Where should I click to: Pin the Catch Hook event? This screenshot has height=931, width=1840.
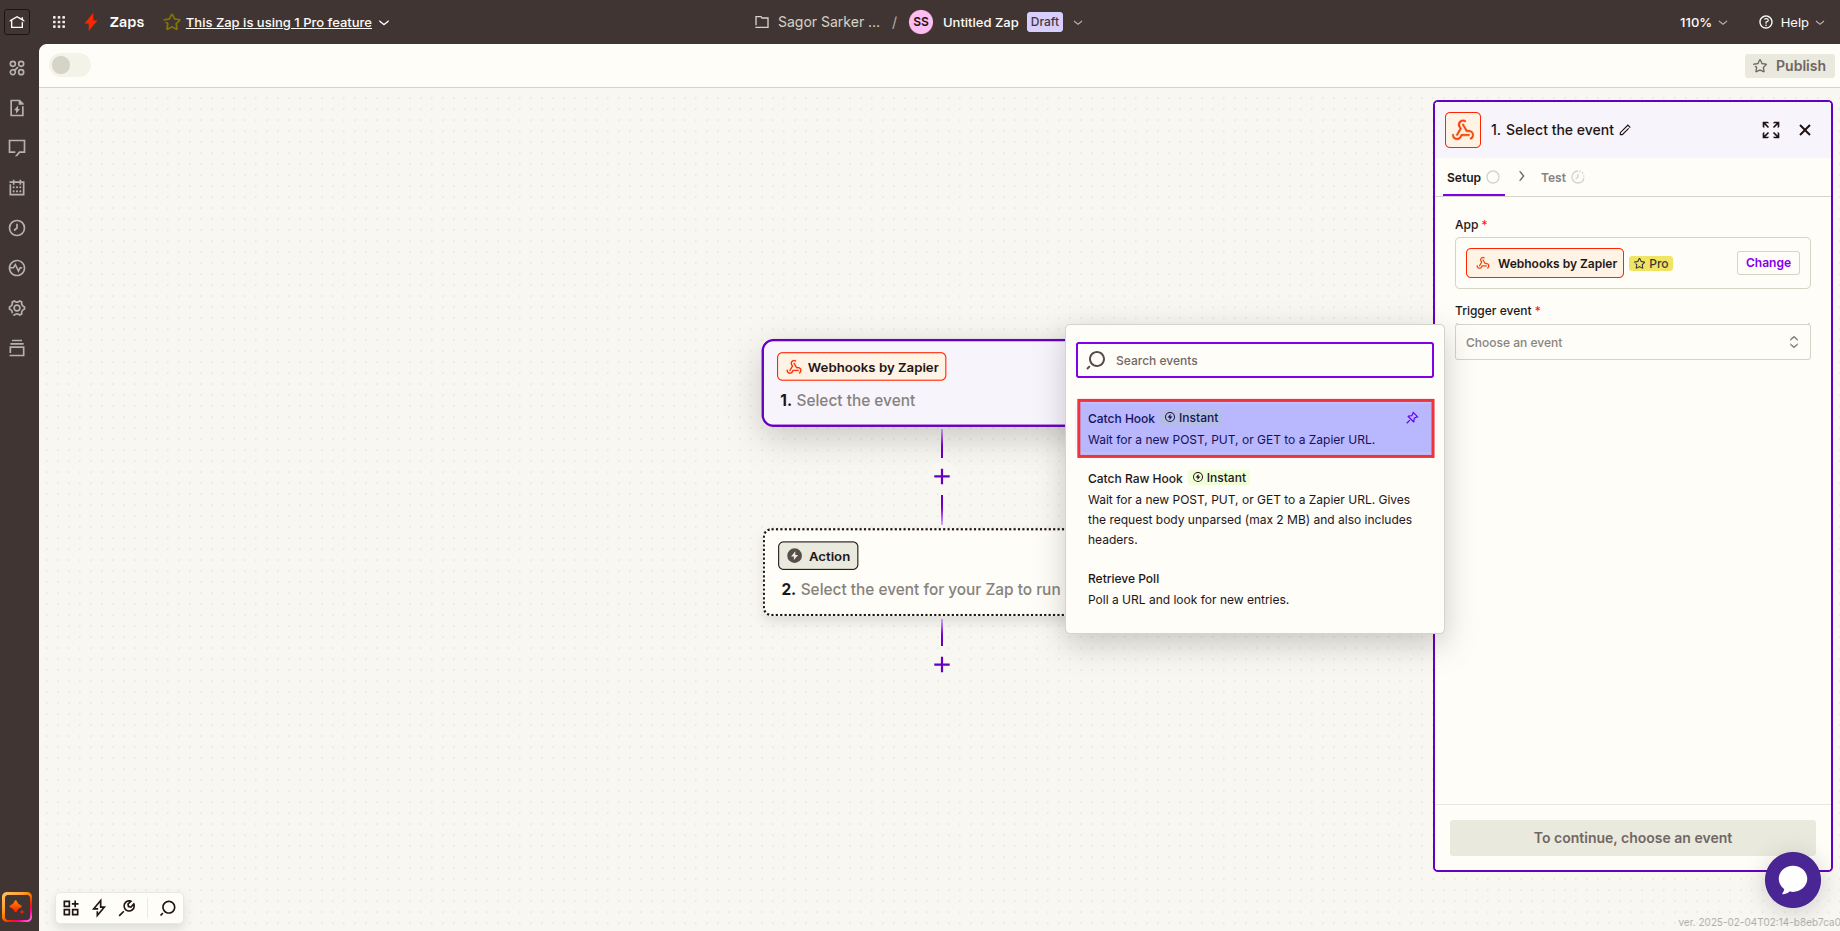click(1412, 418)
